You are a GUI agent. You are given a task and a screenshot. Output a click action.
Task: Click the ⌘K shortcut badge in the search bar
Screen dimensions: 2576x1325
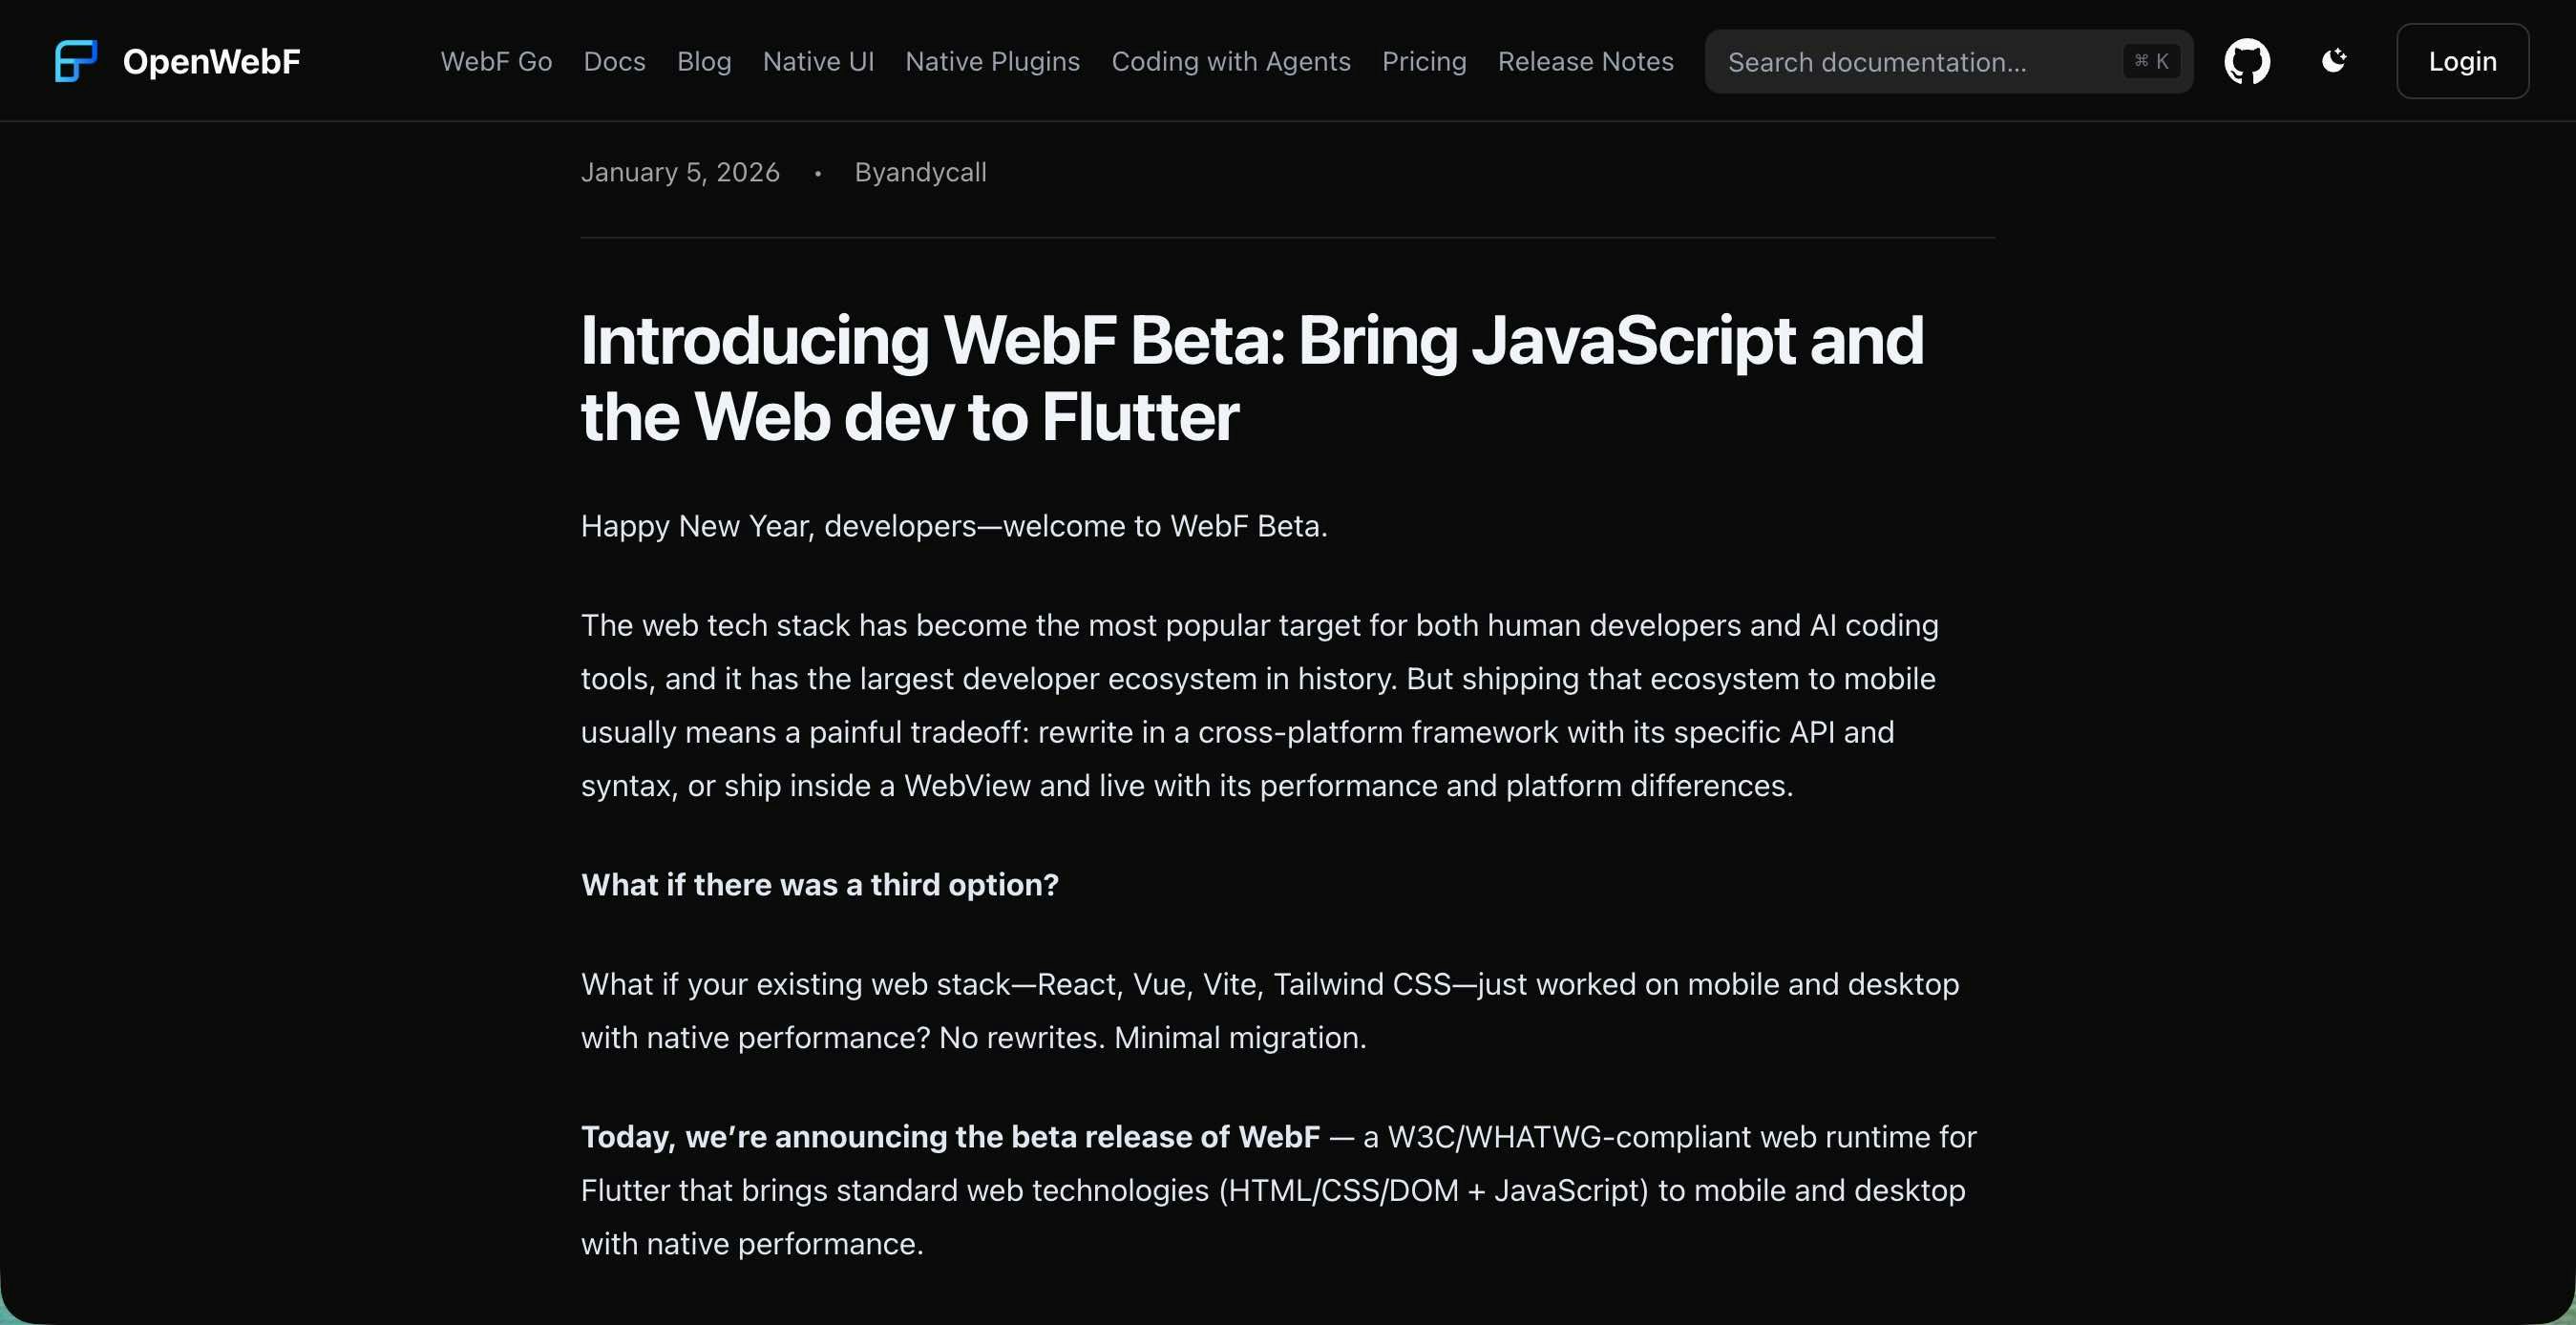click(2151, 61)
